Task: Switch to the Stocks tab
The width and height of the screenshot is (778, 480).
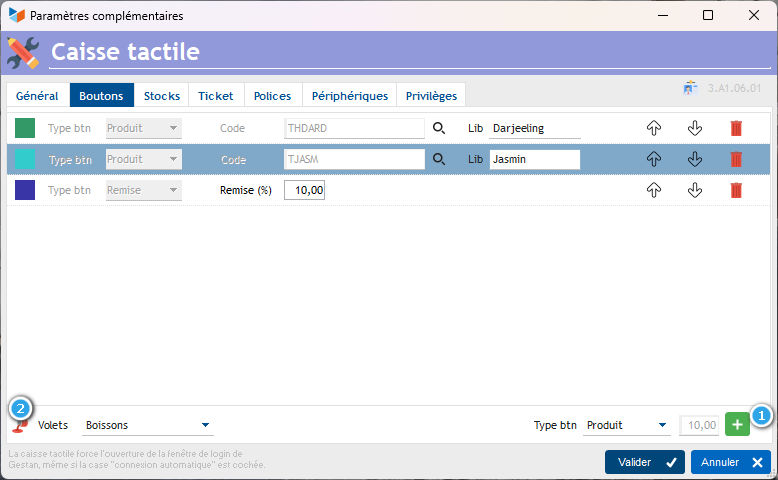Action: [x=161, y=96]
